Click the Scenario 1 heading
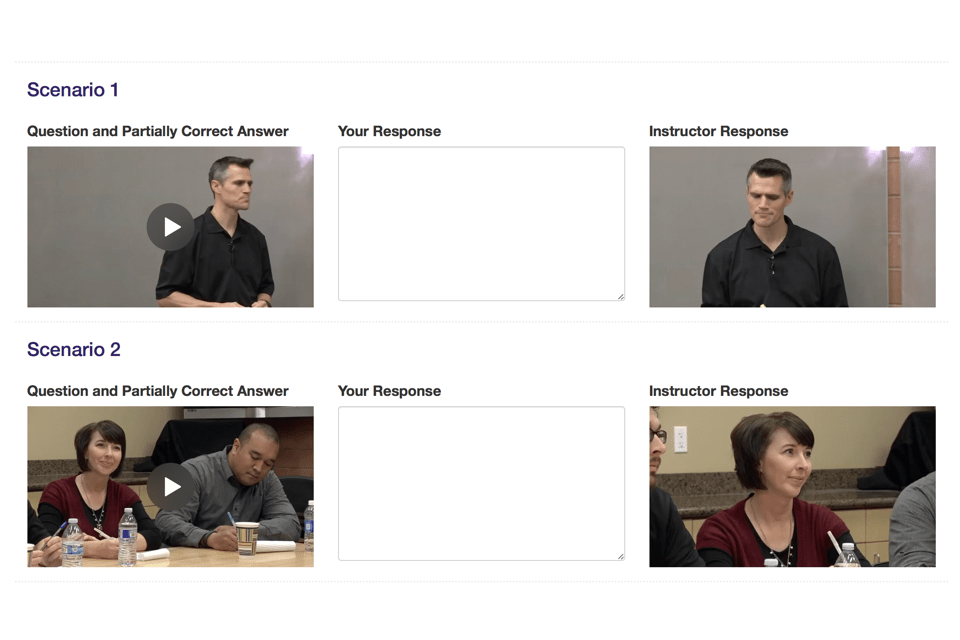Screen dimensions: 960x640 (73, 89)
